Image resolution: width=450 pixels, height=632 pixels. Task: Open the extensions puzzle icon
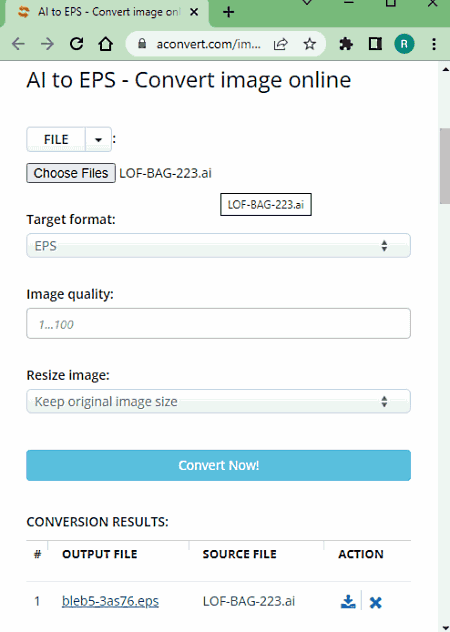pyautogui.click(x=346, y=44)
